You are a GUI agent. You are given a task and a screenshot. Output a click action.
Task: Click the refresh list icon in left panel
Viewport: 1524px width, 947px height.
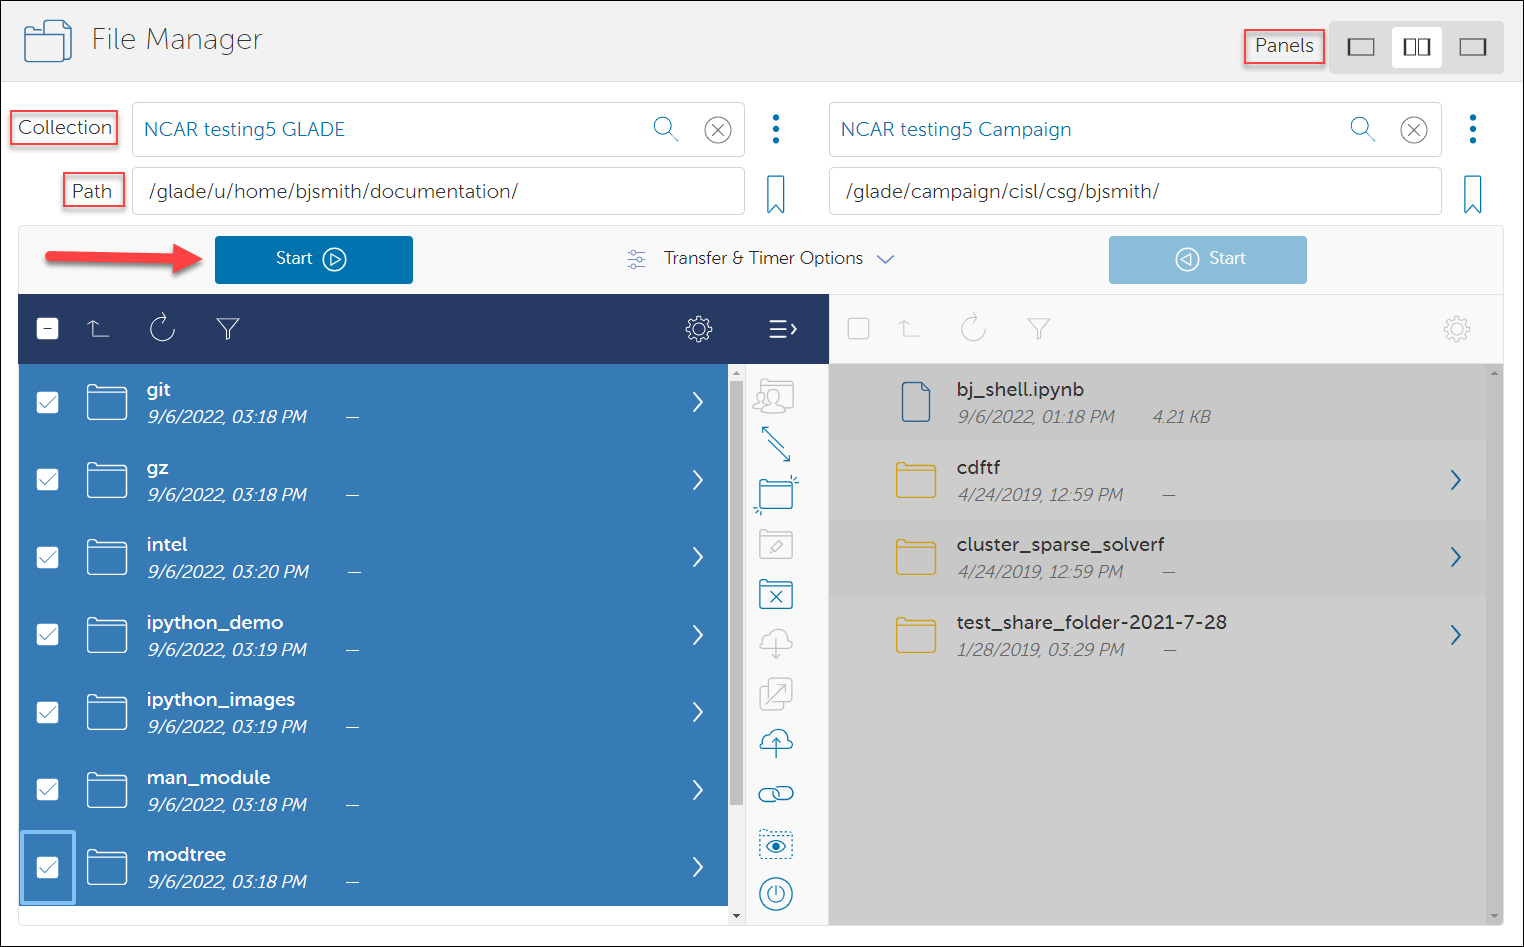click(162, 328)
